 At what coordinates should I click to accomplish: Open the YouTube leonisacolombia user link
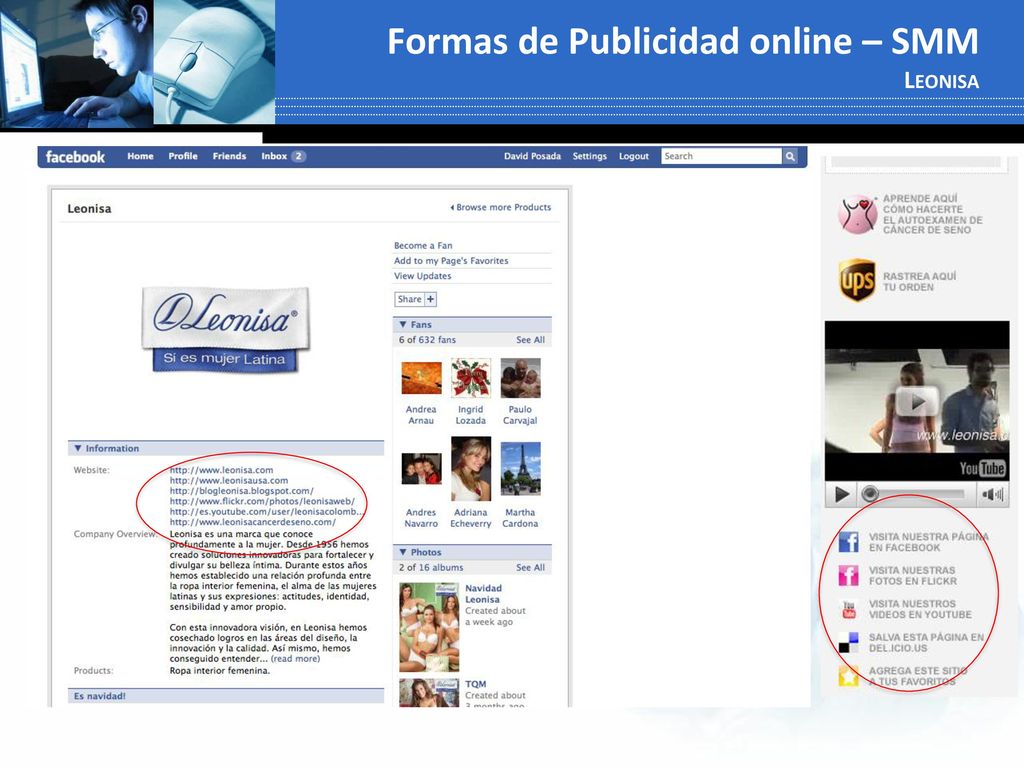point(266,511)
